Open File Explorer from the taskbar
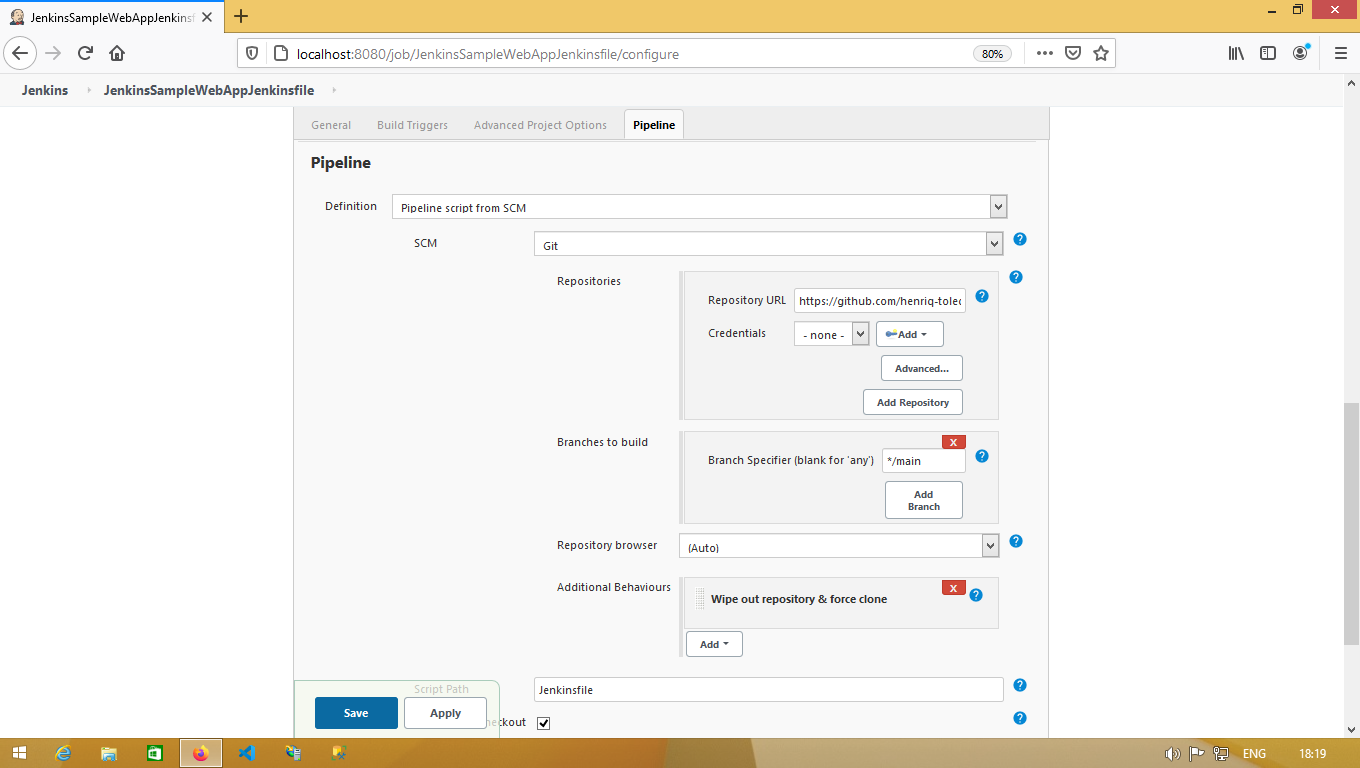 tap(109, 753)
